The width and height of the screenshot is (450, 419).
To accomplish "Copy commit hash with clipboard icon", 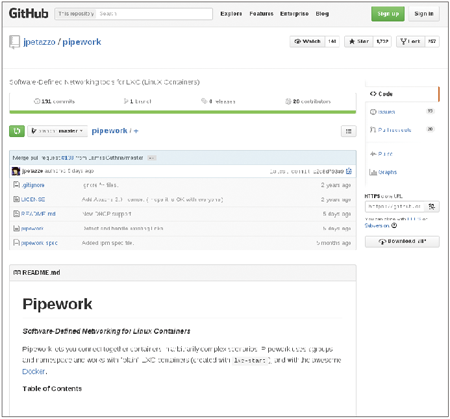I will point(349,171).
